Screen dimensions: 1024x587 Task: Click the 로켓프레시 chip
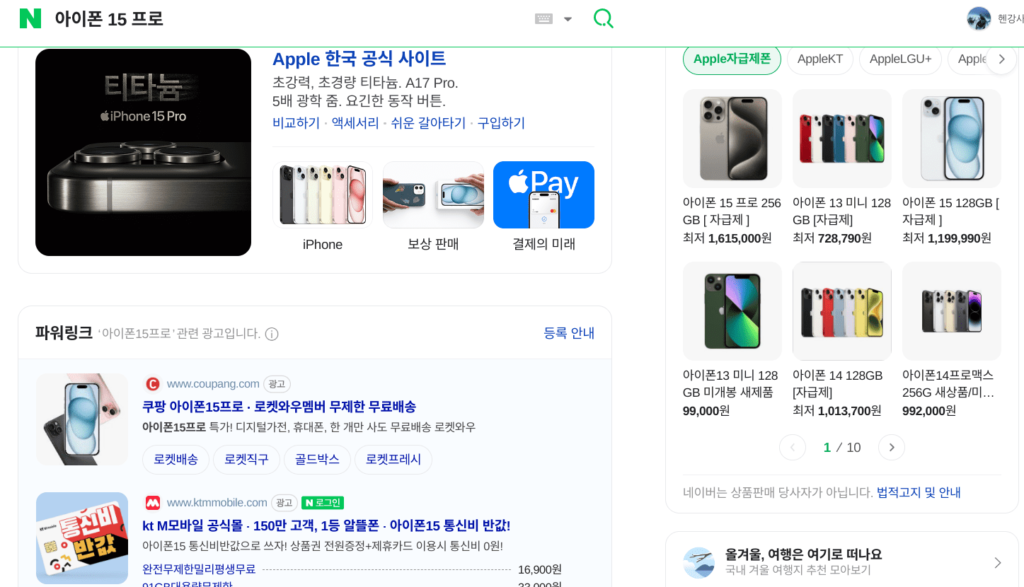tap(393, 460)
